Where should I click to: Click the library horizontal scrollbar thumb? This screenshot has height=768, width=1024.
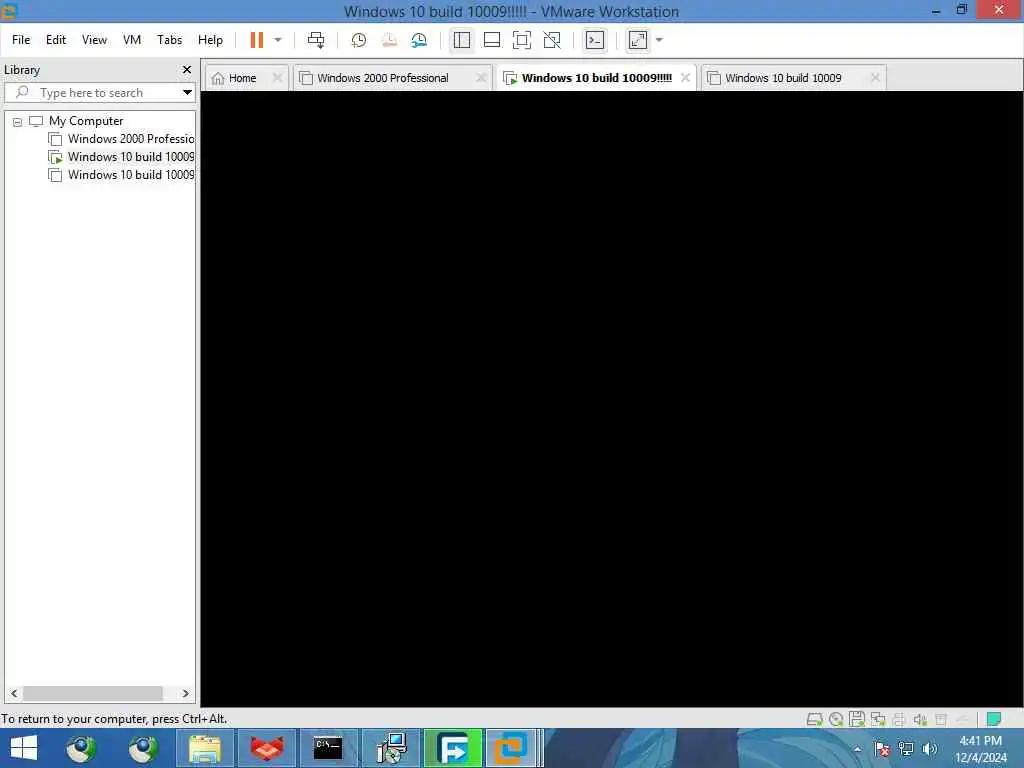pyautogui.click(x=93, y=694)
